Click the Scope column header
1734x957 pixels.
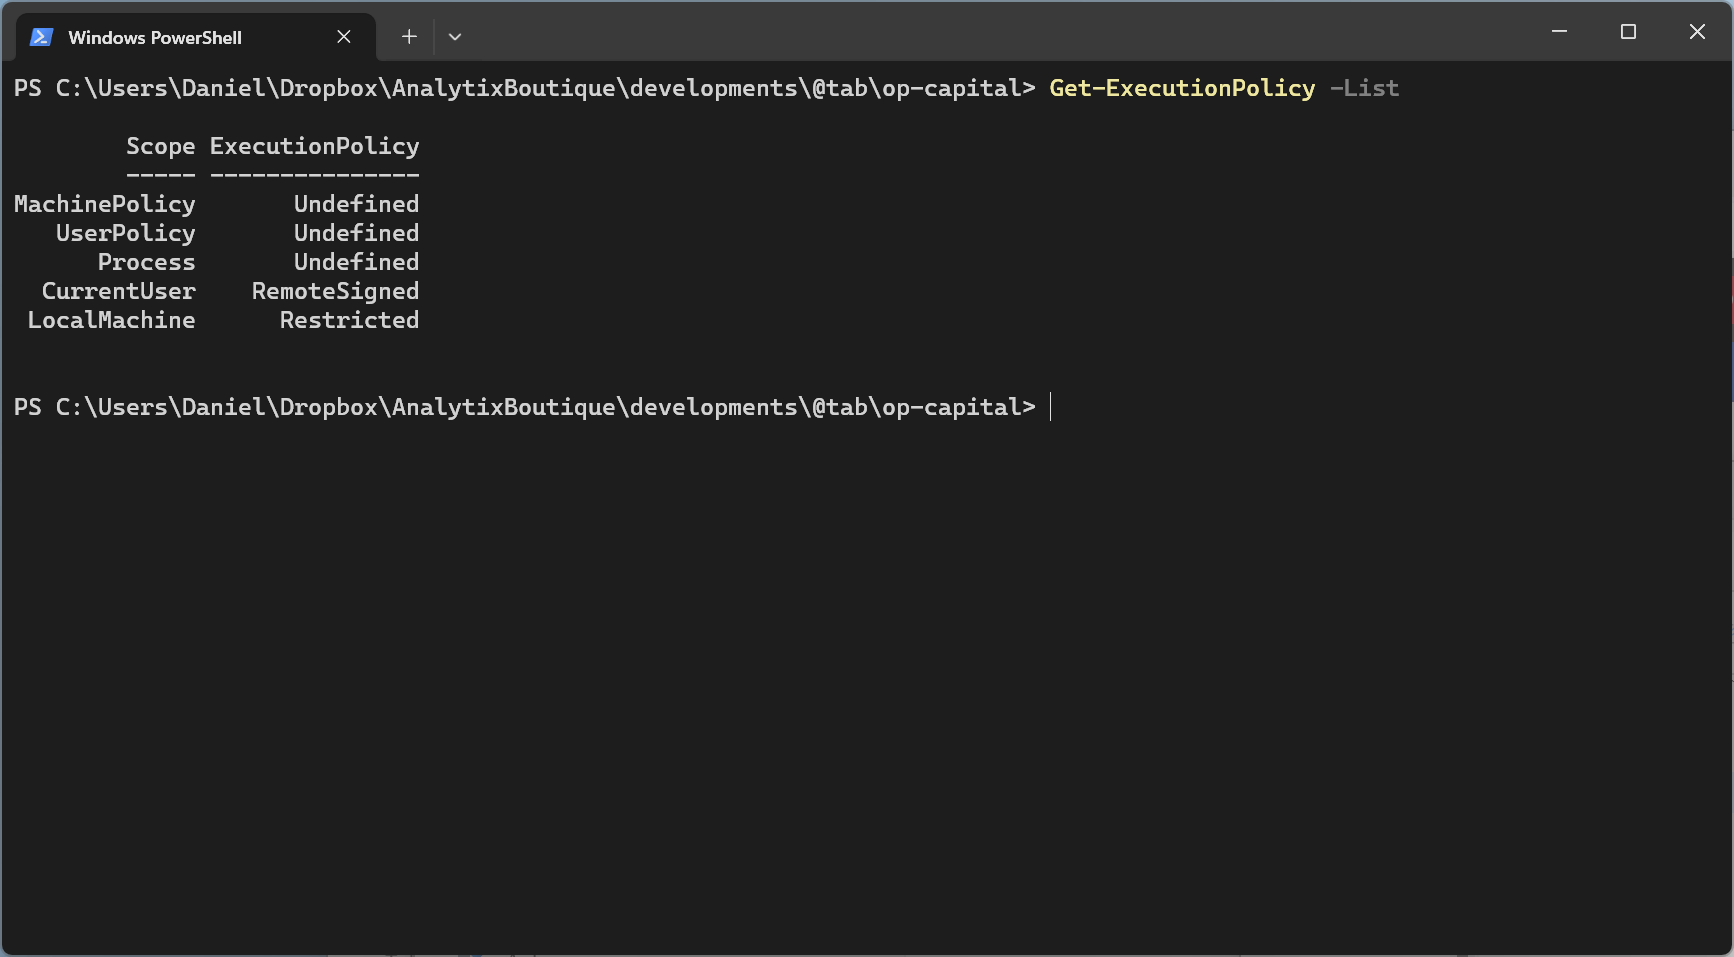(x=160, y=146)
